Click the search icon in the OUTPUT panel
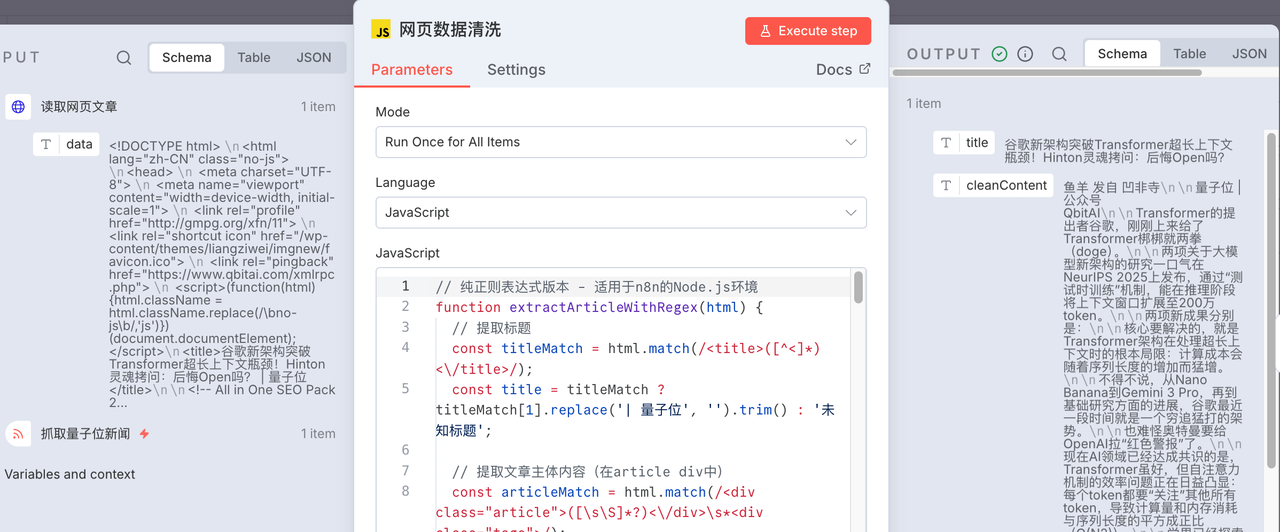This screenshot has width=1280, height=532. click(1060, 54)
